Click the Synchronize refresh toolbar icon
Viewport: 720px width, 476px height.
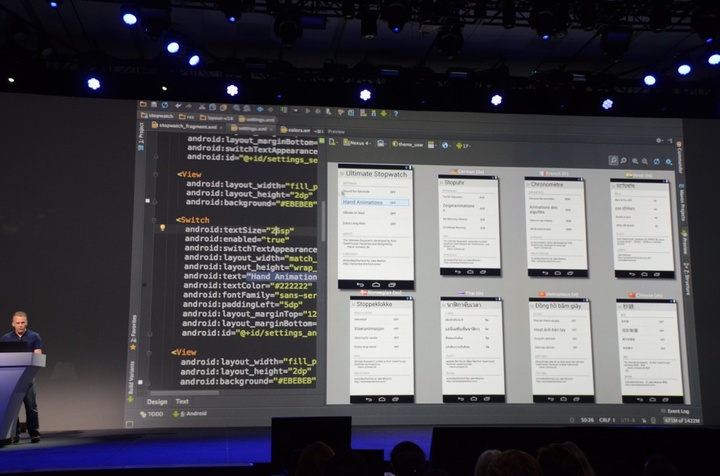(165, 105)
